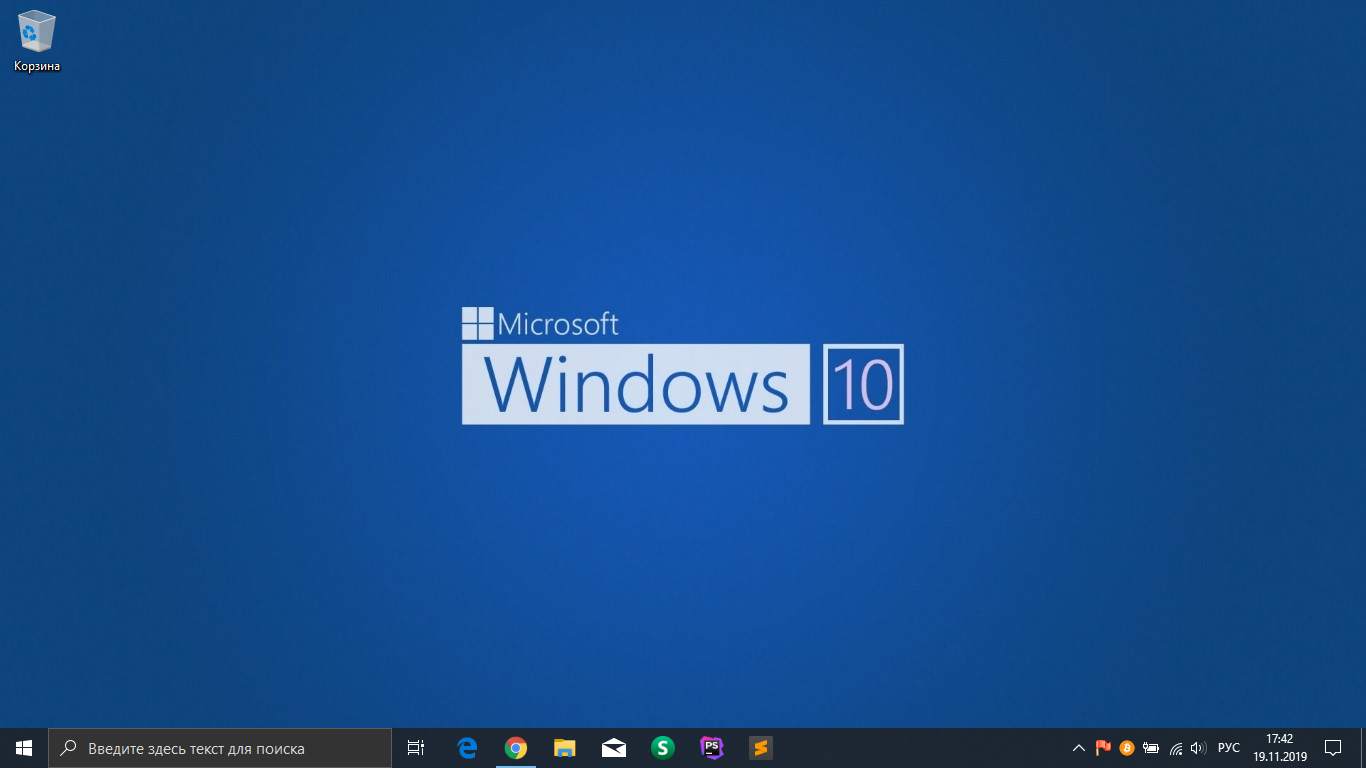Open the Mail app on the taskbar
This screenshot has height=768, width=1366.
614,748
